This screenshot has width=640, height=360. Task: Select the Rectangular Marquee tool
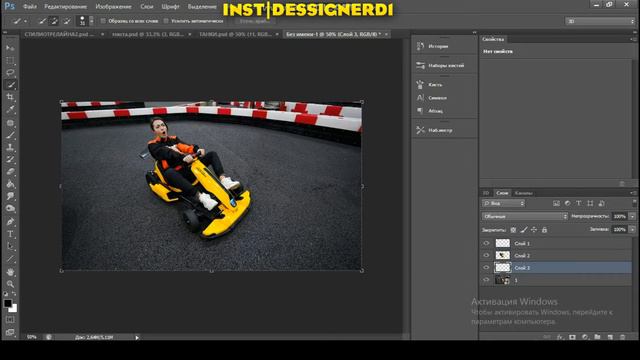(10, 61)
